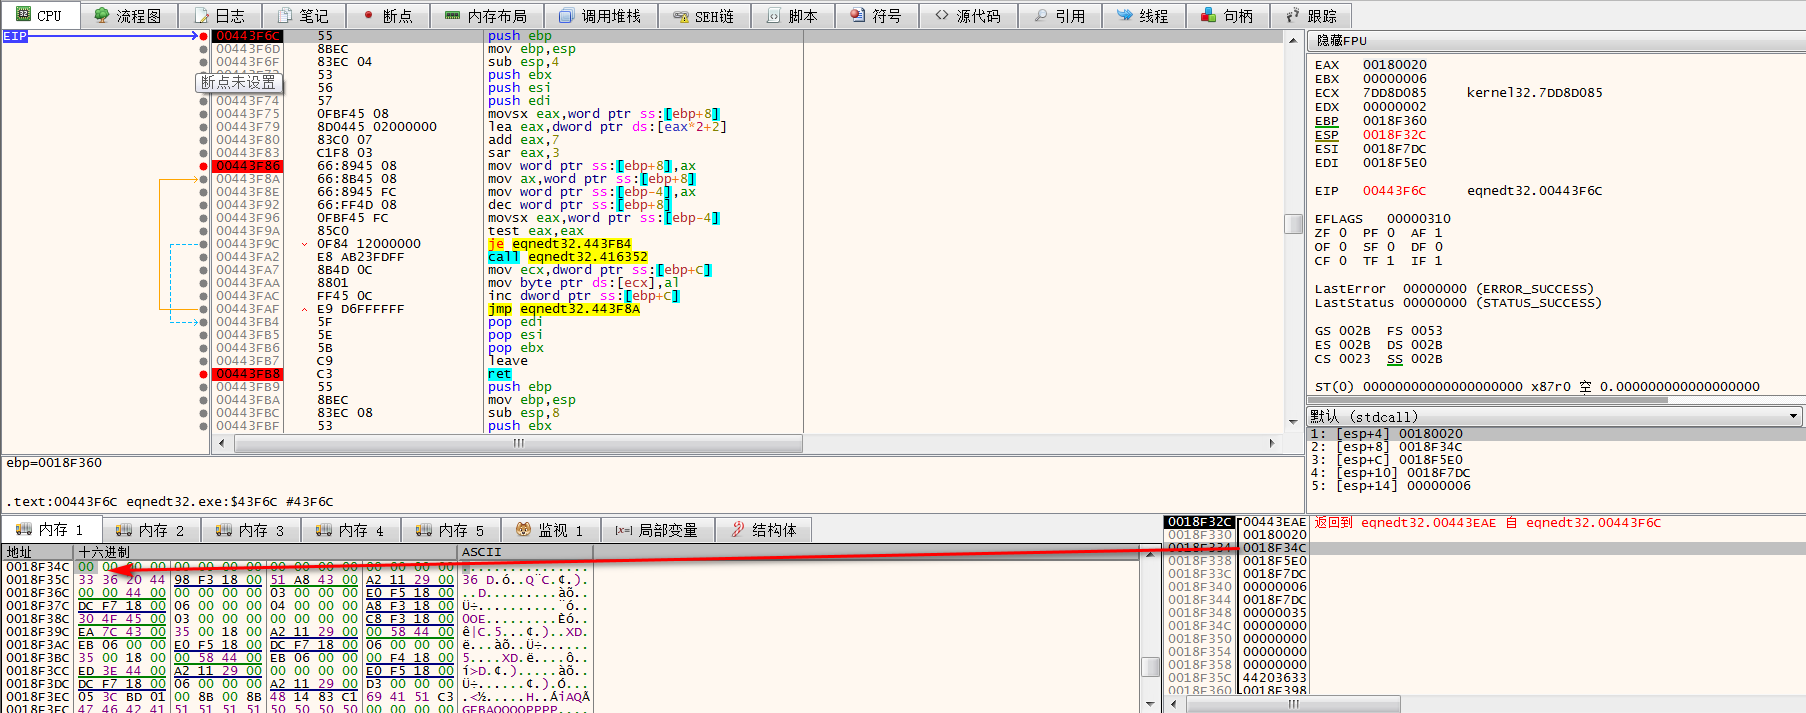The image size is (1806, 713).
Task: Select the EIP value 00443F6C
Action: 1395,191
